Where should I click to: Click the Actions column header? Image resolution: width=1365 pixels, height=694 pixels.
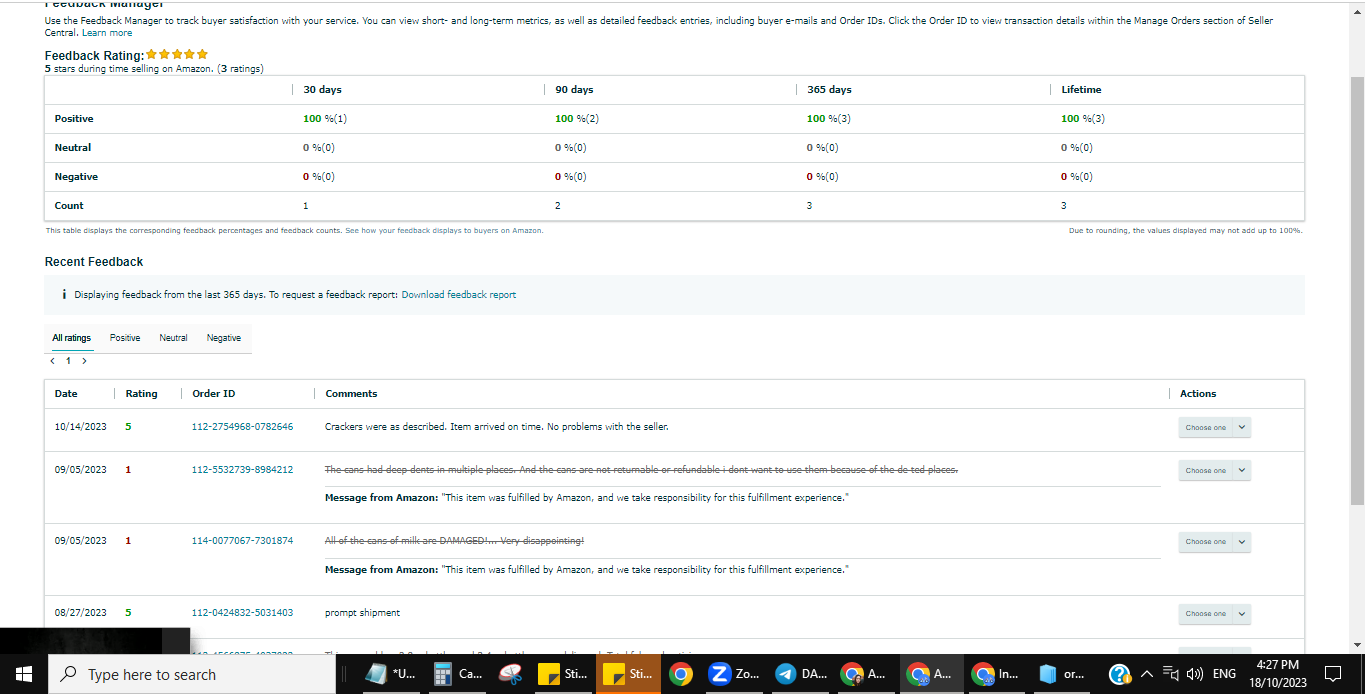(1198, 394)
